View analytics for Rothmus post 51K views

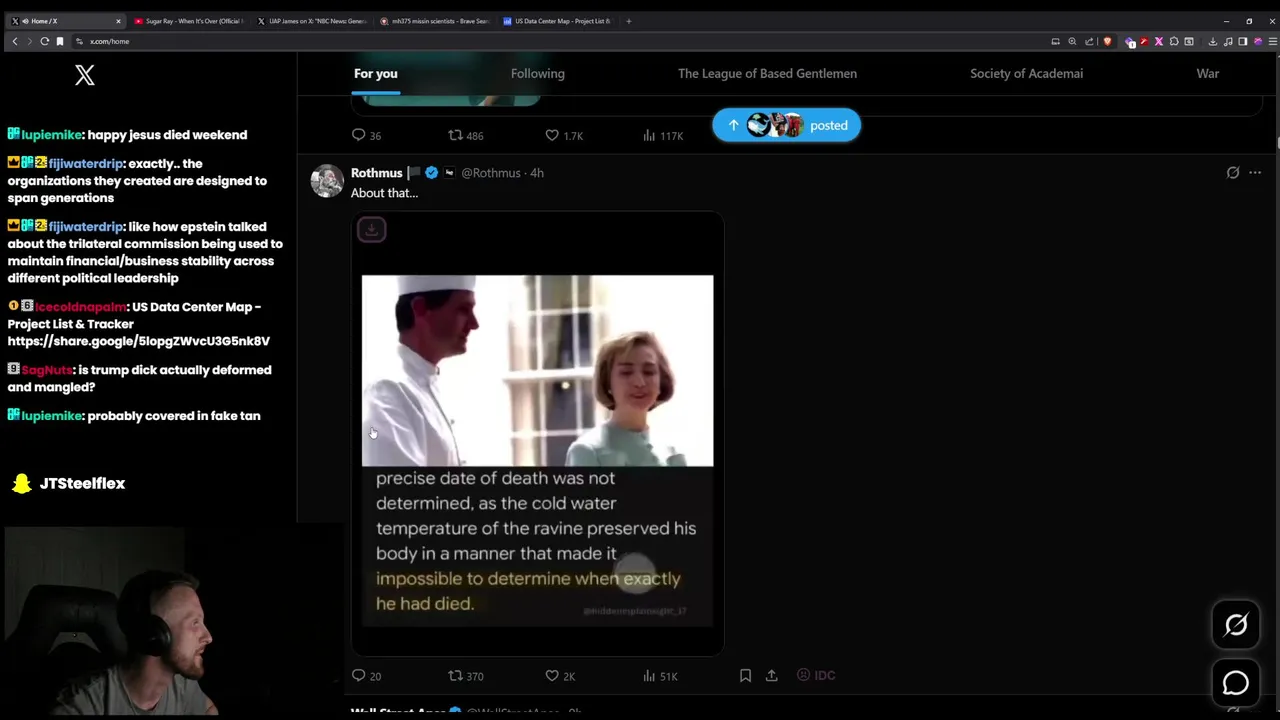tap(660, 676)
